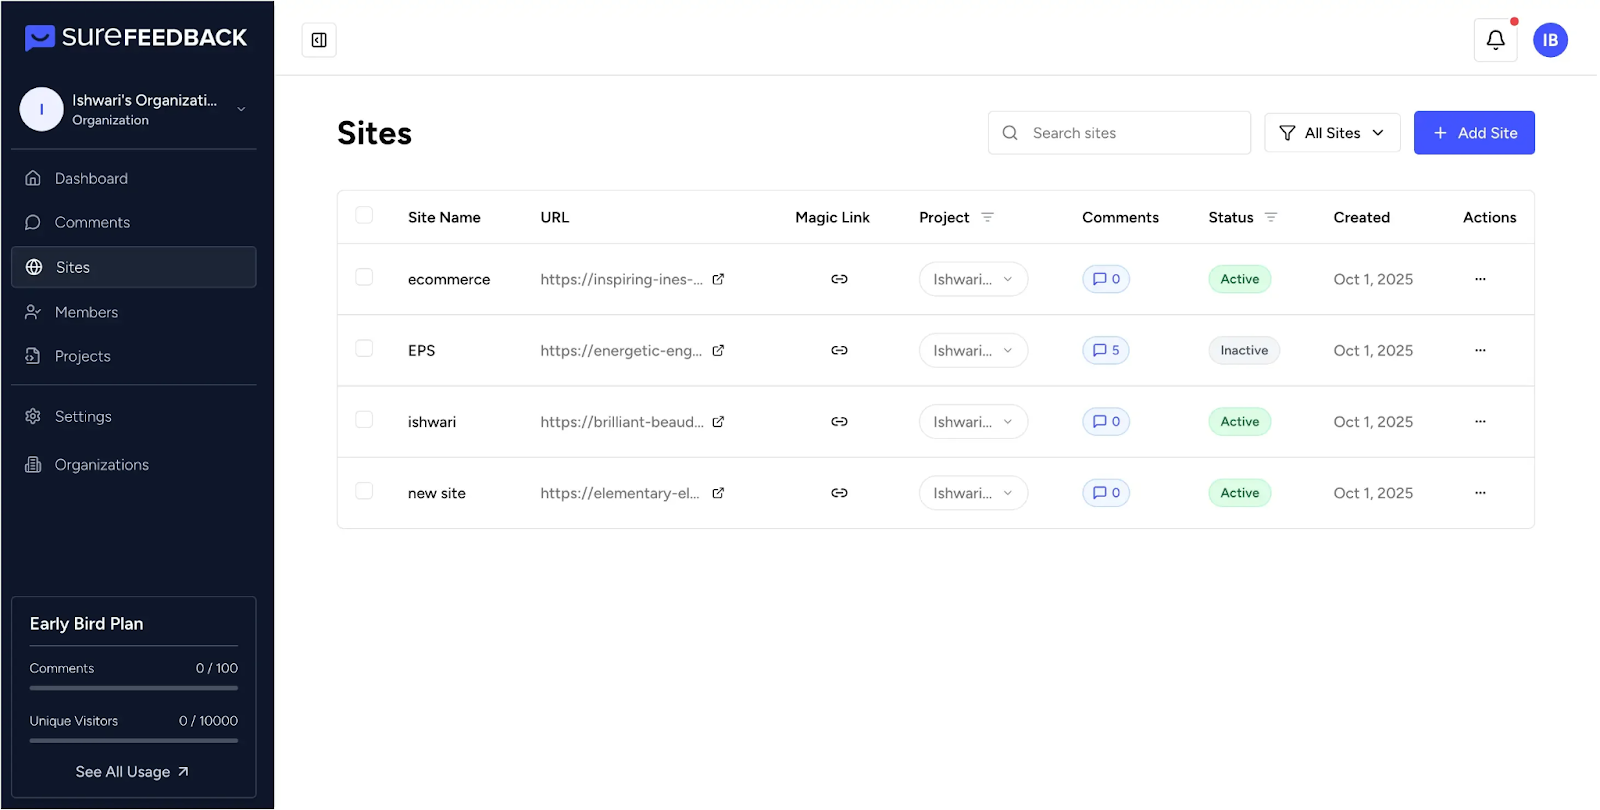
Task: Click the Project column filter icon
Action: [987, 217]
